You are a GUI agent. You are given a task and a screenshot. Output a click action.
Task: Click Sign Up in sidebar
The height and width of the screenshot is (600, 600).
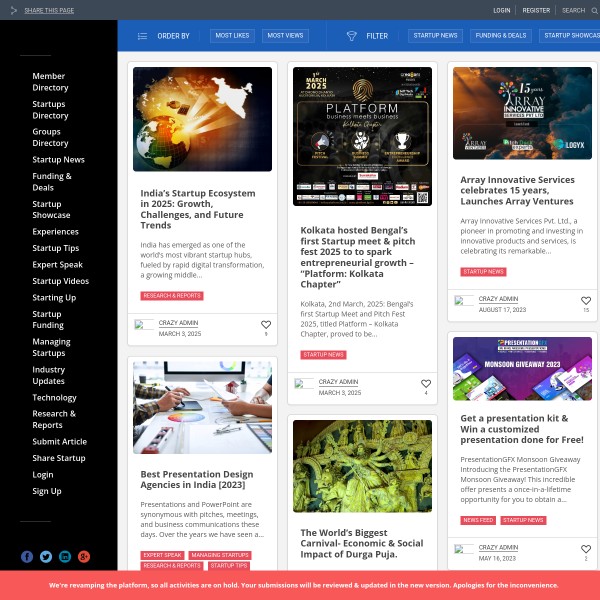click(x=47, y=491)
